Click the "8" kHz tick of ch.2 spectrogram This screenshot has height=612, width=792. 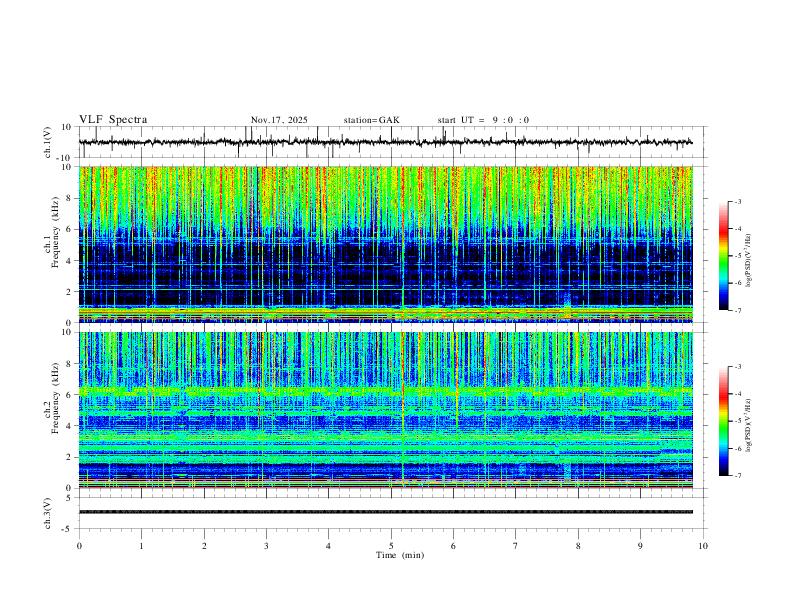(70, 364)
